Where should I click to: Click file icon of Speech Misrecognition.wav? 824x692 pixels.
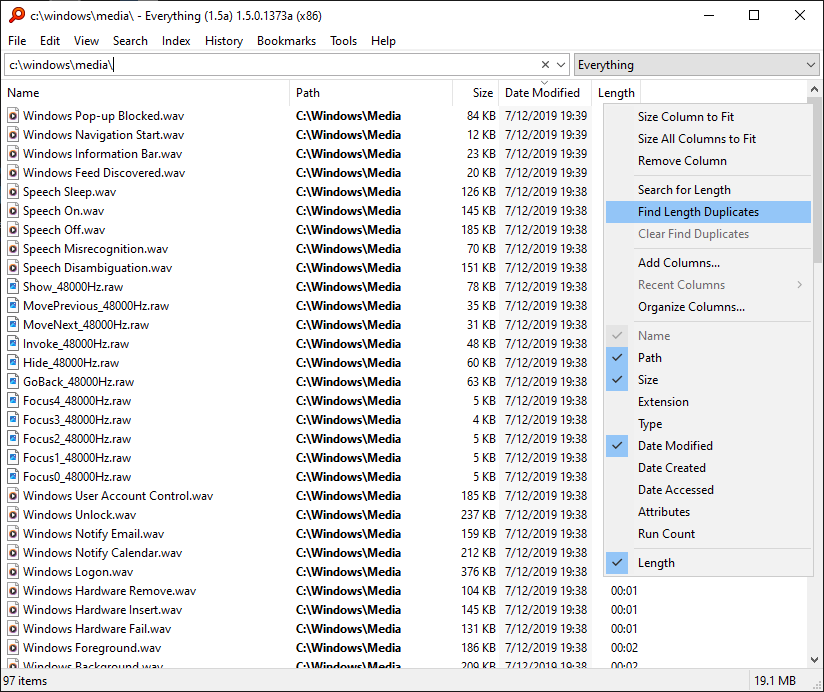click(x=13, y=249)
